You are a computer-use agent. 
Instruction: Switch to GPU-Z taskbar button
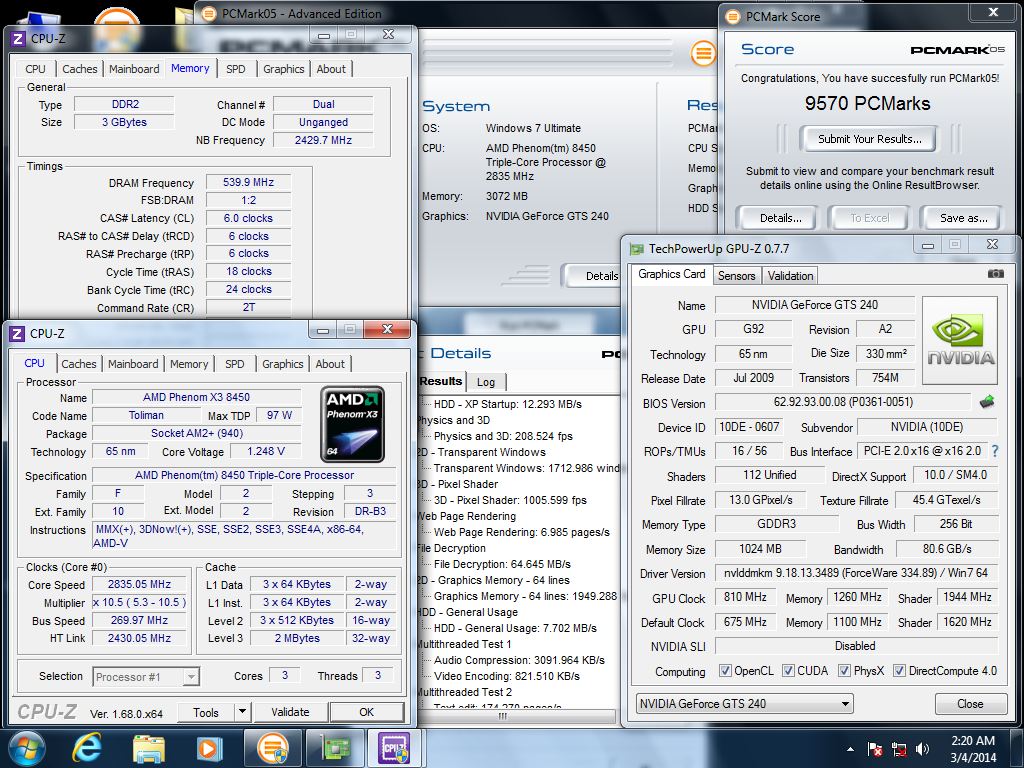(x=334, y=748)
